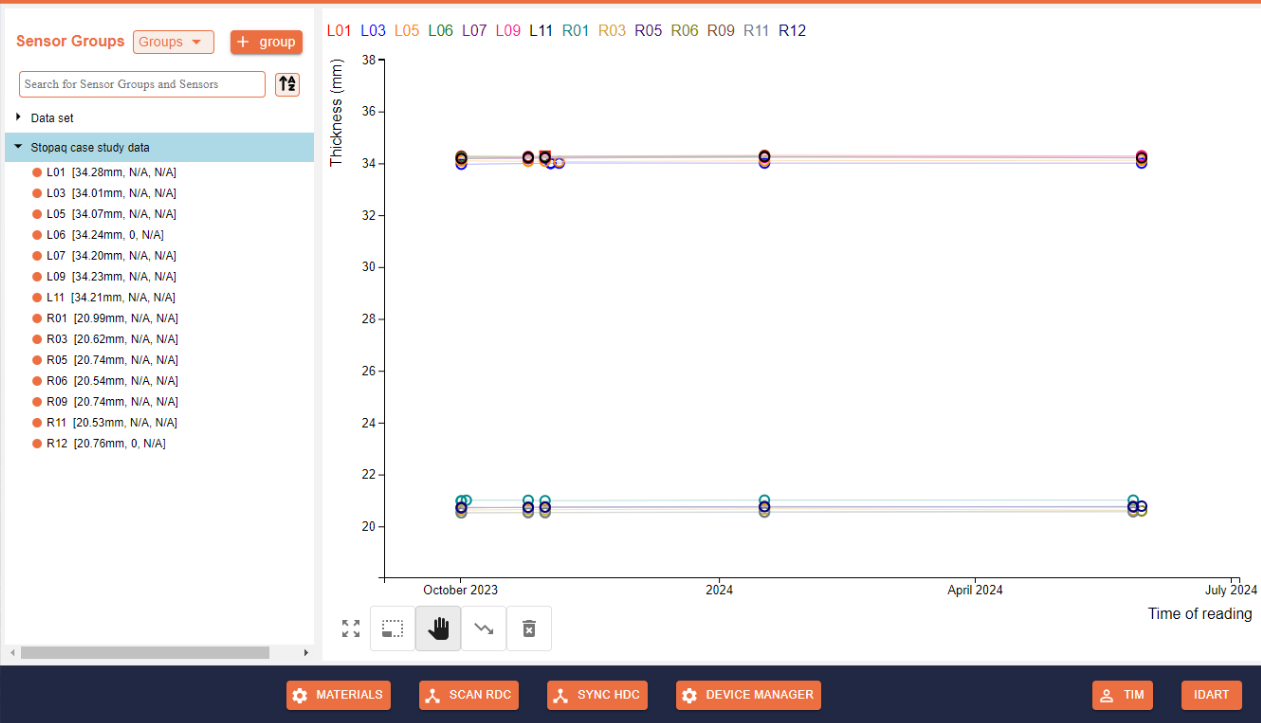Toggle the R01 legend series
The width and height of the screenshot is (1261, 723).
pyautogui.click(x=575, y=31)
